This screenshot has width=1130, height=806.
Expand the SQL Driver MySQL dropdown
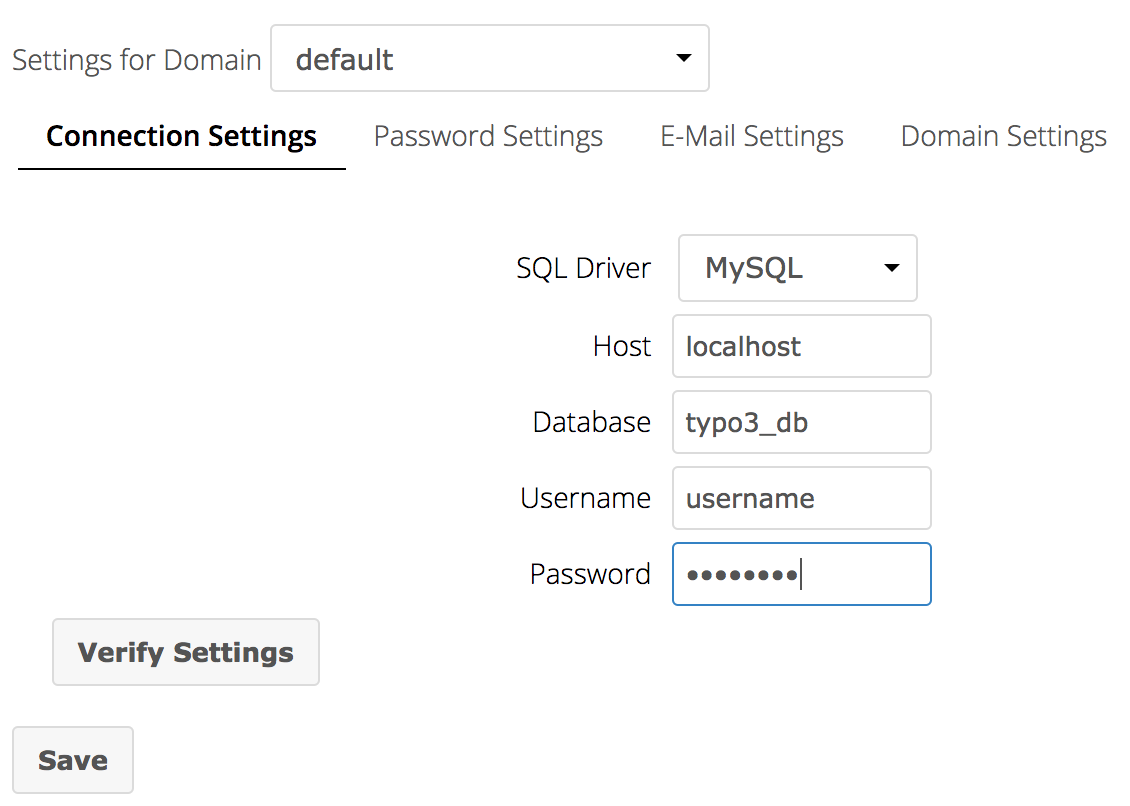pyautogui.click(x=796, y=268)
